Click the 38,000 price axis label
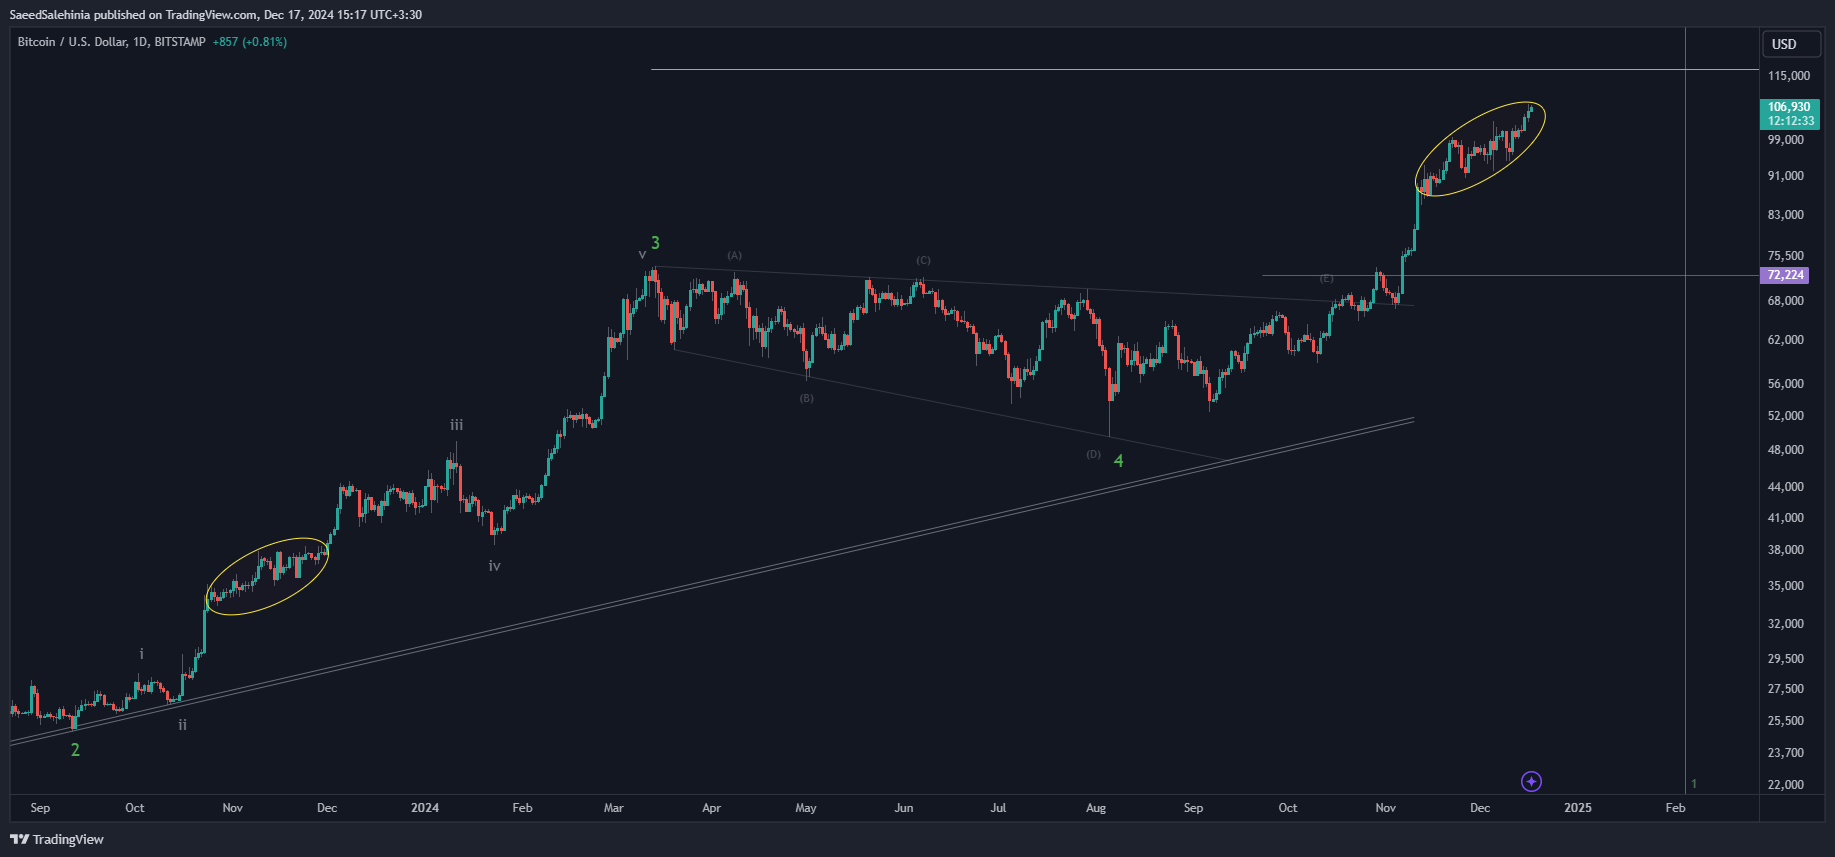1835x857 pixels. pos(1786,550)
